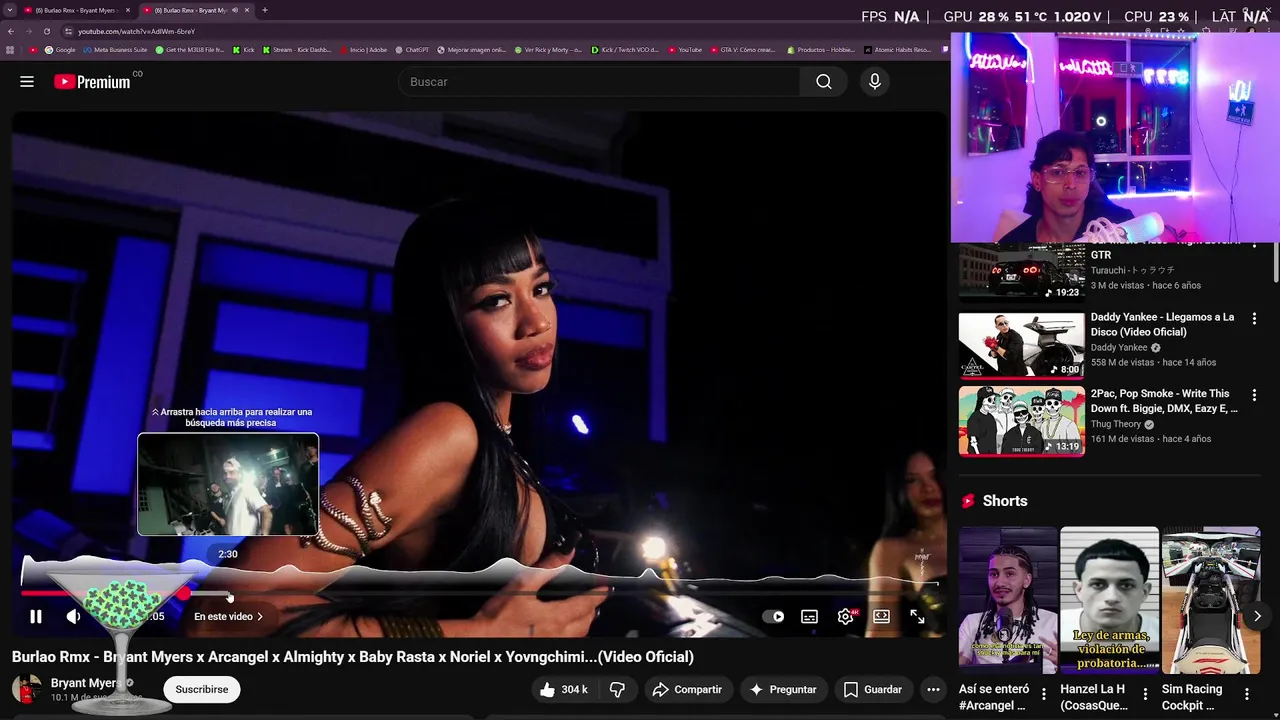
Task: Open Daddy Yankee Llegamos a La Disco thumbnail
Action: pos(1022,346)
